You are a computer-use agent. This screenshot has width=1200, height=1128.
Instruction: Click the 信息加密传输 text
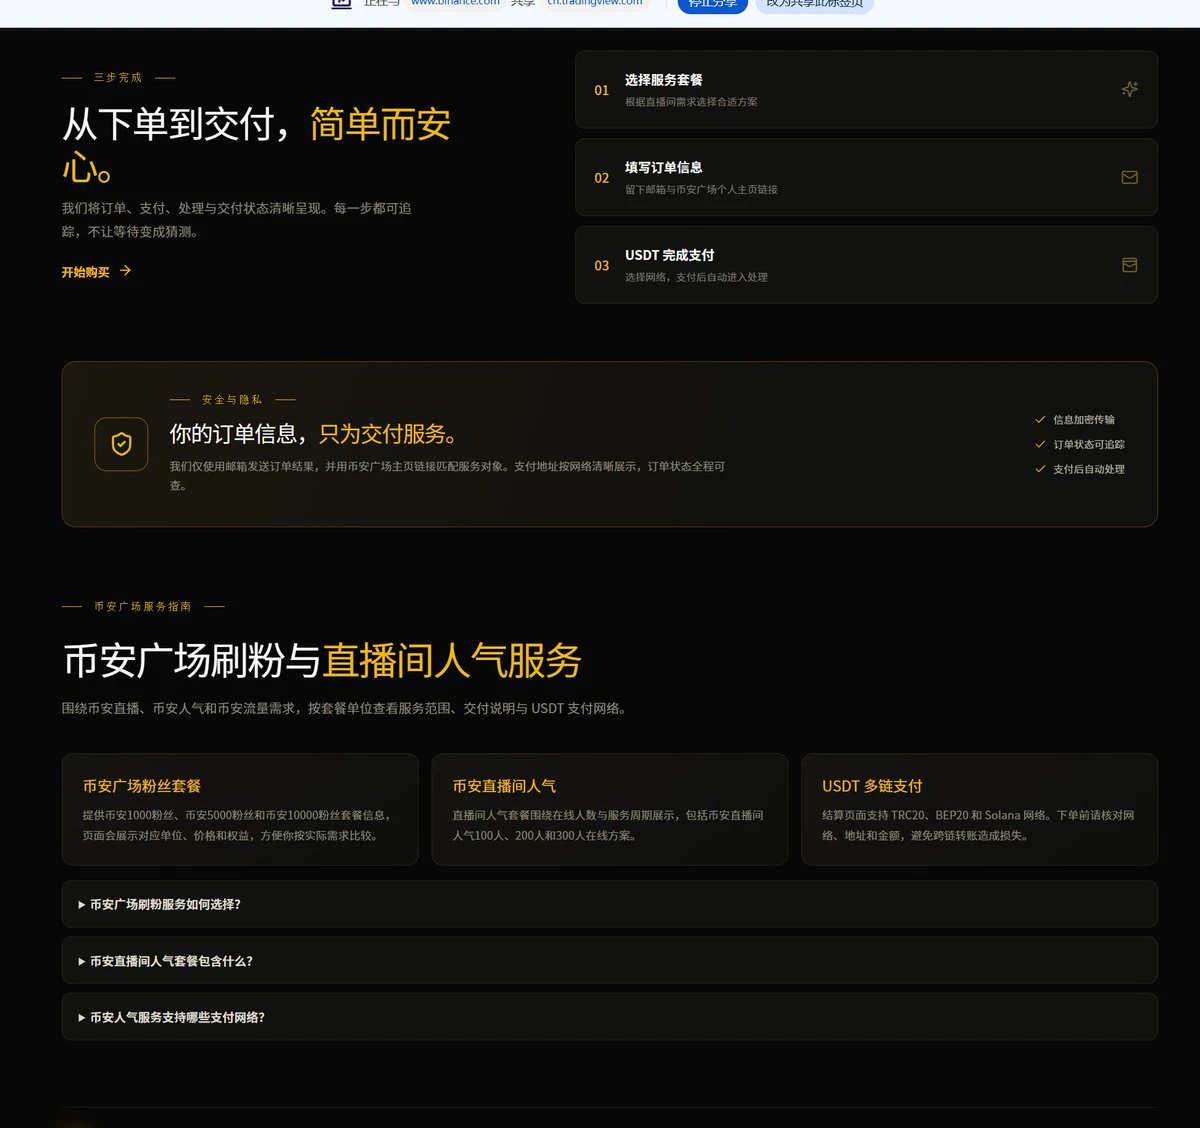[1084, 420]
